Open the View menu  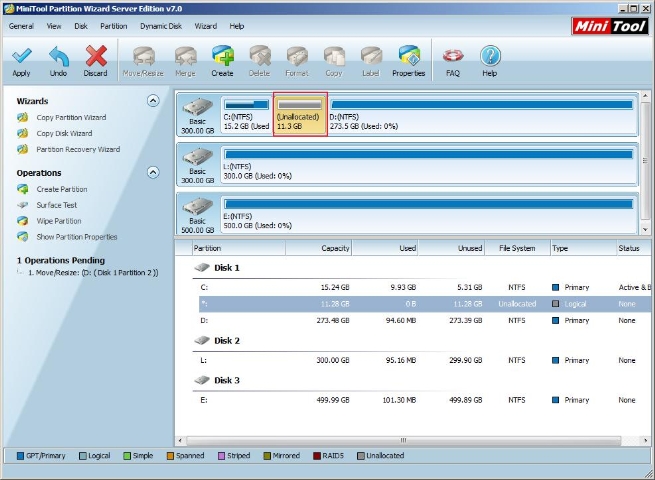click(54, 26)
